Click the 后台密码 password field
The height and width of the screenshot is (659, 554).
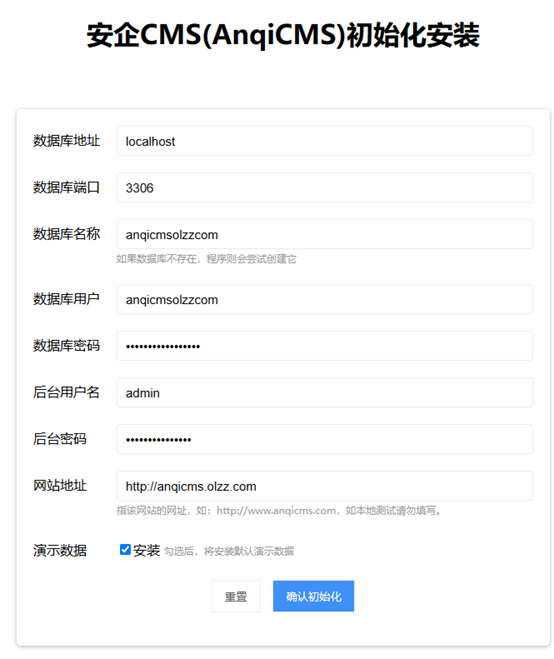tap(324, 439)
